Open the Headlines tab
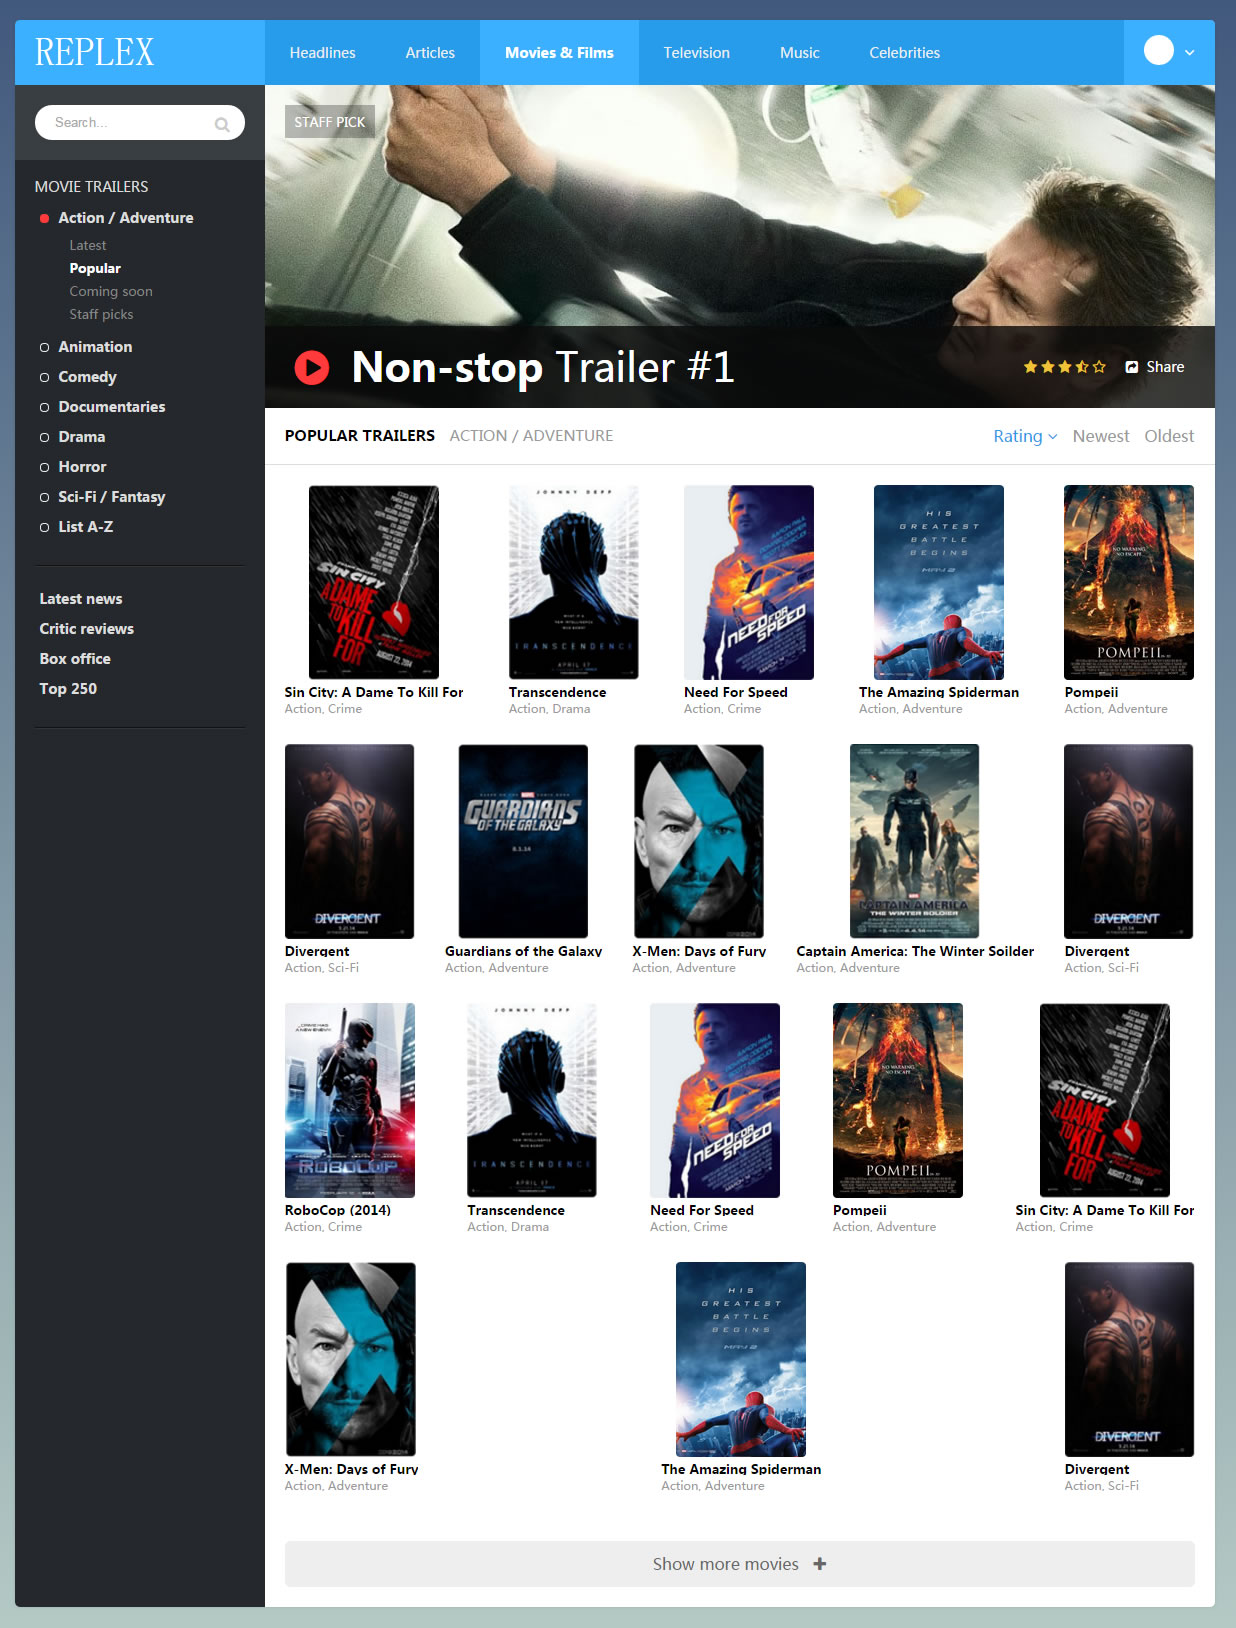This screenshot has width=1236, height=1628. click(x=322, y=53)
